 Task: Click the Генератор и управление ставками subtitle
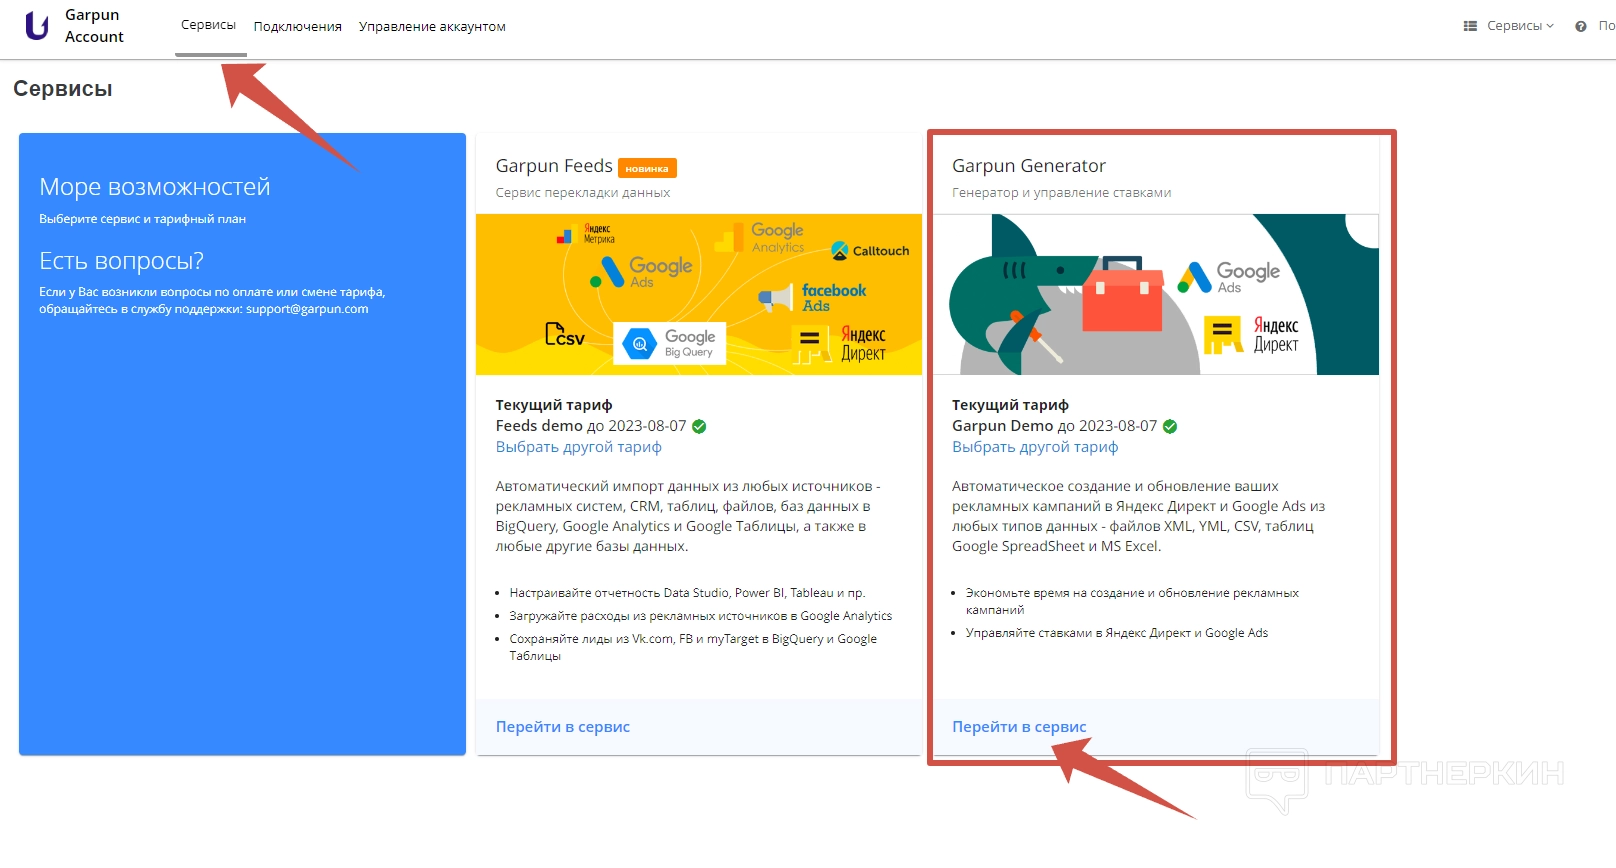[1061, 193]
